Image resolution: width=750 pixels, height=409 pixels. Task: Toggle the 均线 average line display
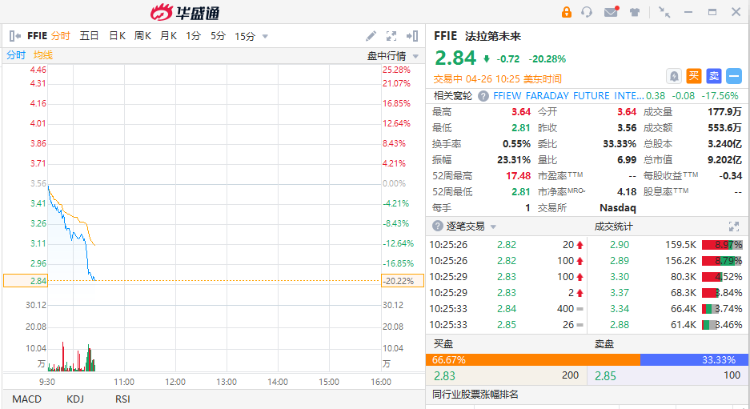point(43,55)
